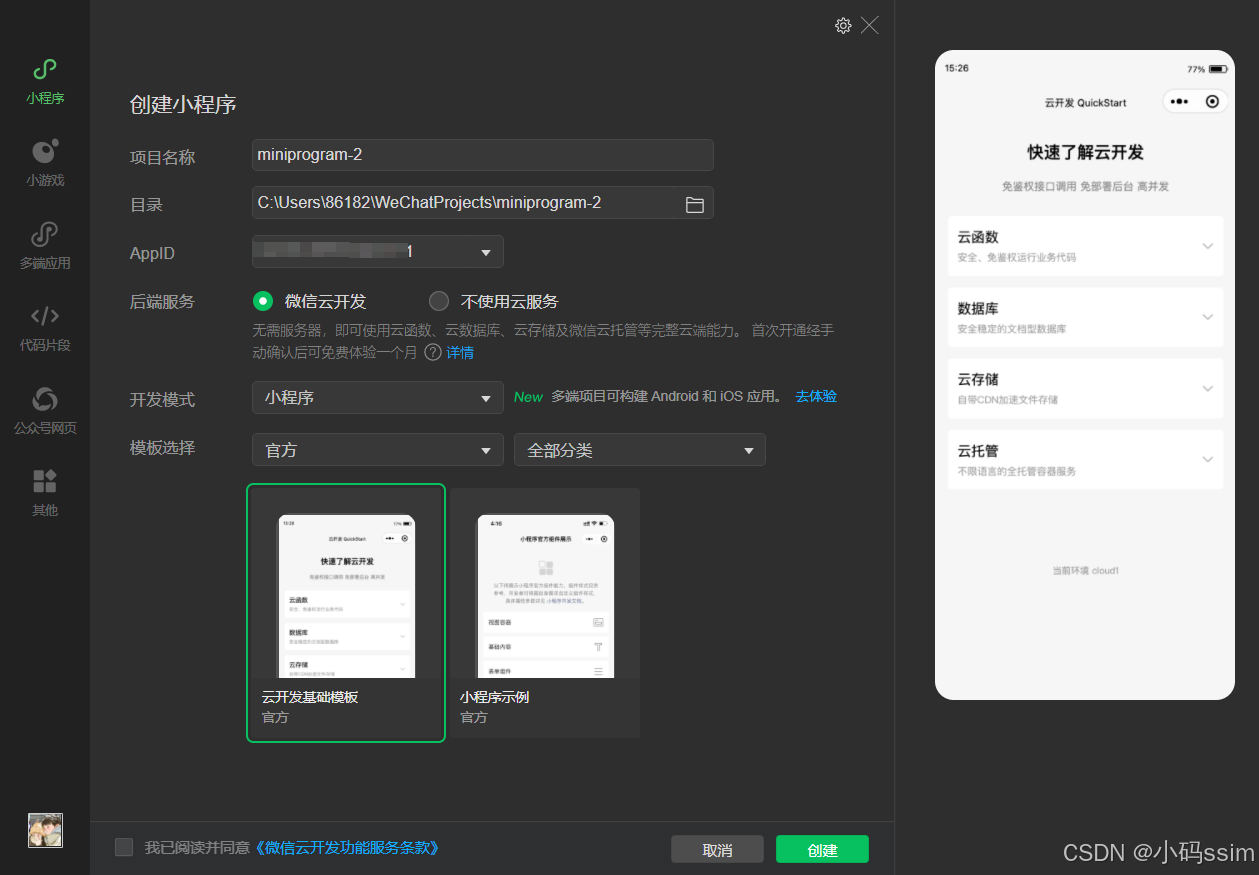Click the 取消 button
1259x875 pixels.
717,850
